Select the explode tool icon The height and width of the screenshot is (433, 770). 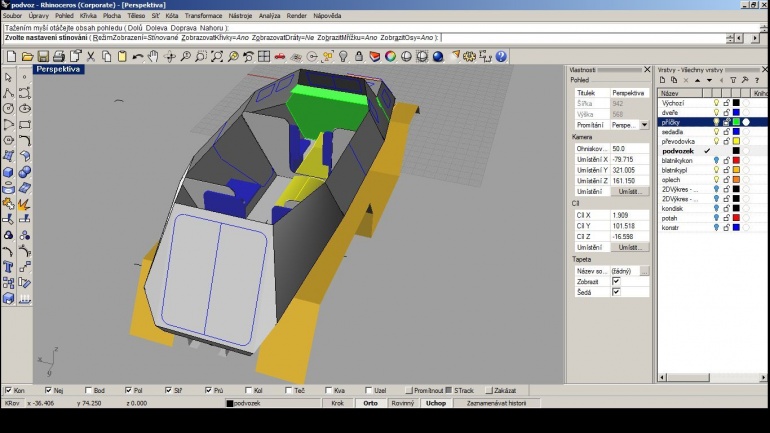pos(25,204)
